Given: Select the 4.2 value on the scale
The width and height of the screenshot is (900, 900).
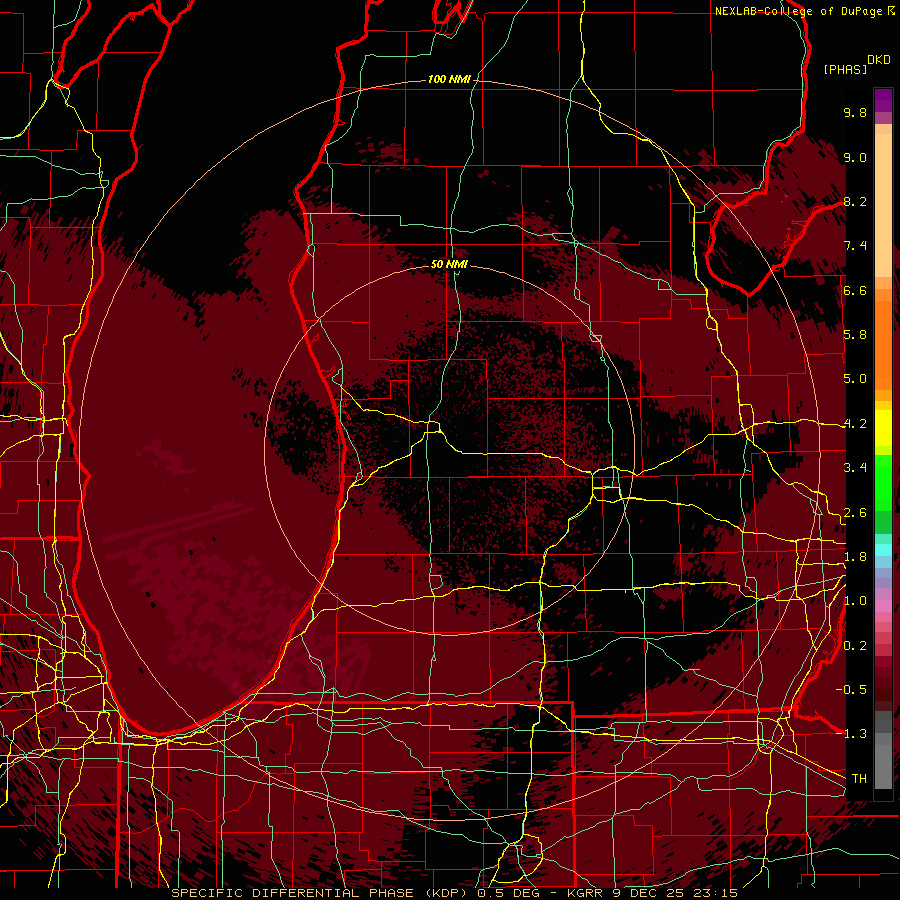Looking at the screenshot, I should 855,424.
